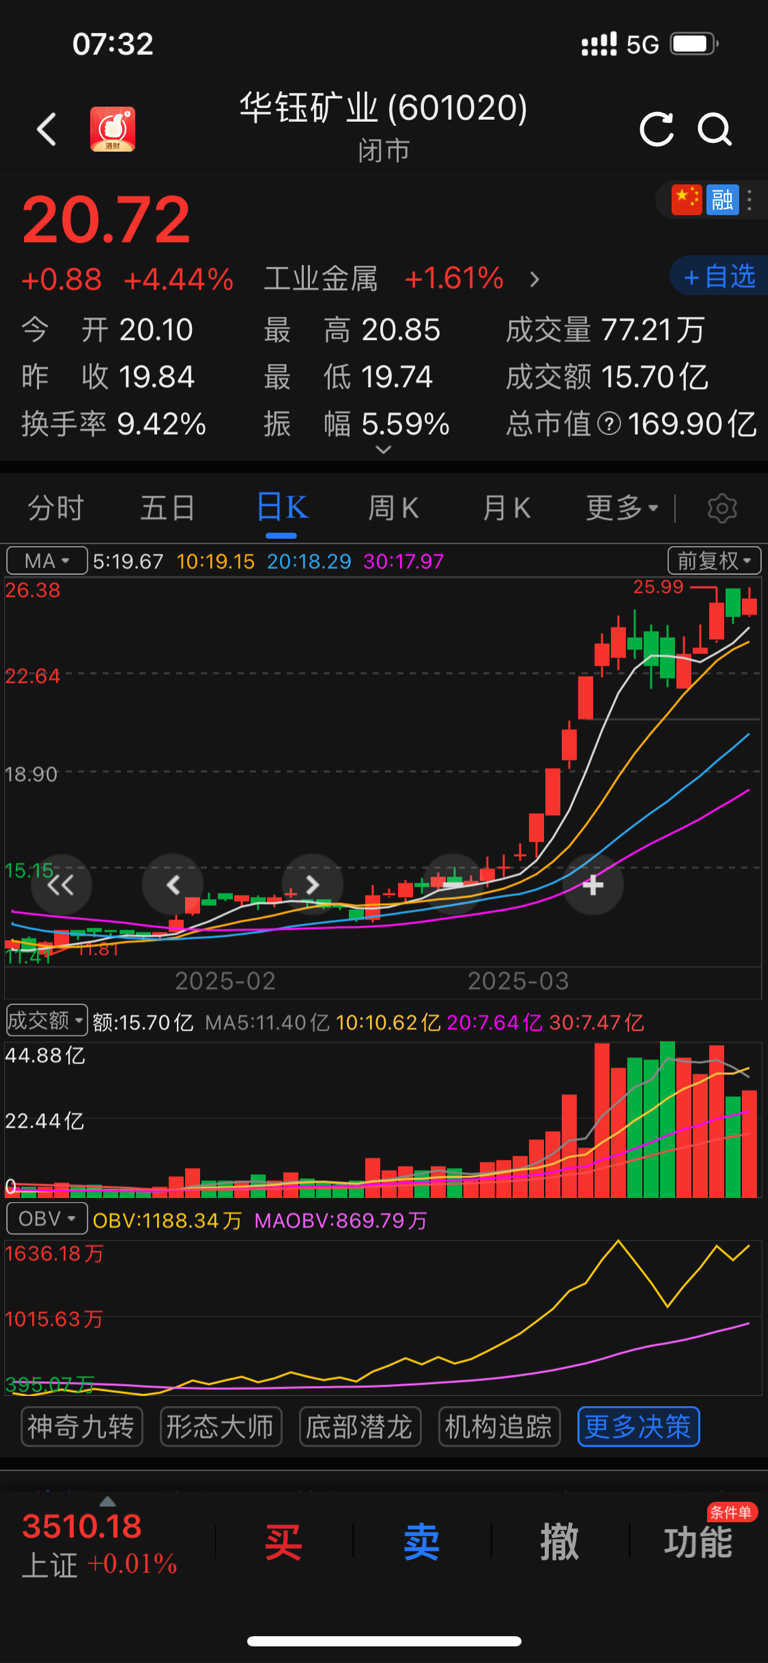The height and width of the screenshot is (1663, 768).
Task: Tap the 25.99 high price marker
Action: pyautogui.click(x=658, y=587)
